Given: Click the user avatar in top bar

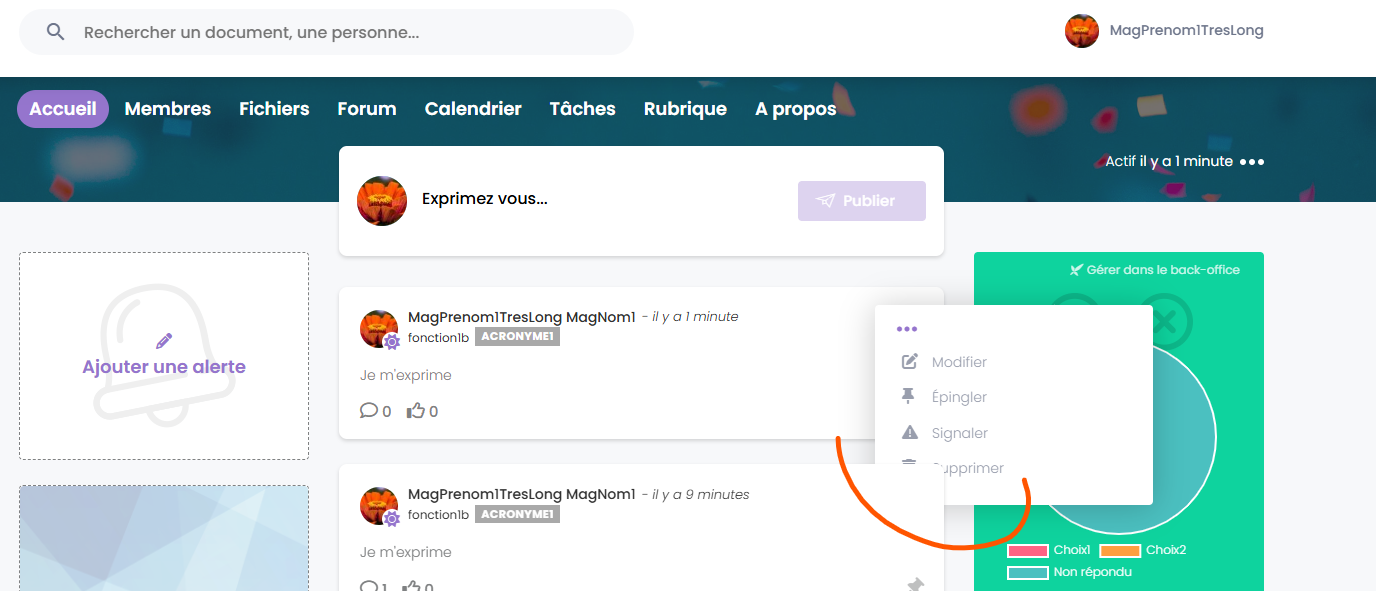Looking at the screenshot, I should pos(1082,31).
